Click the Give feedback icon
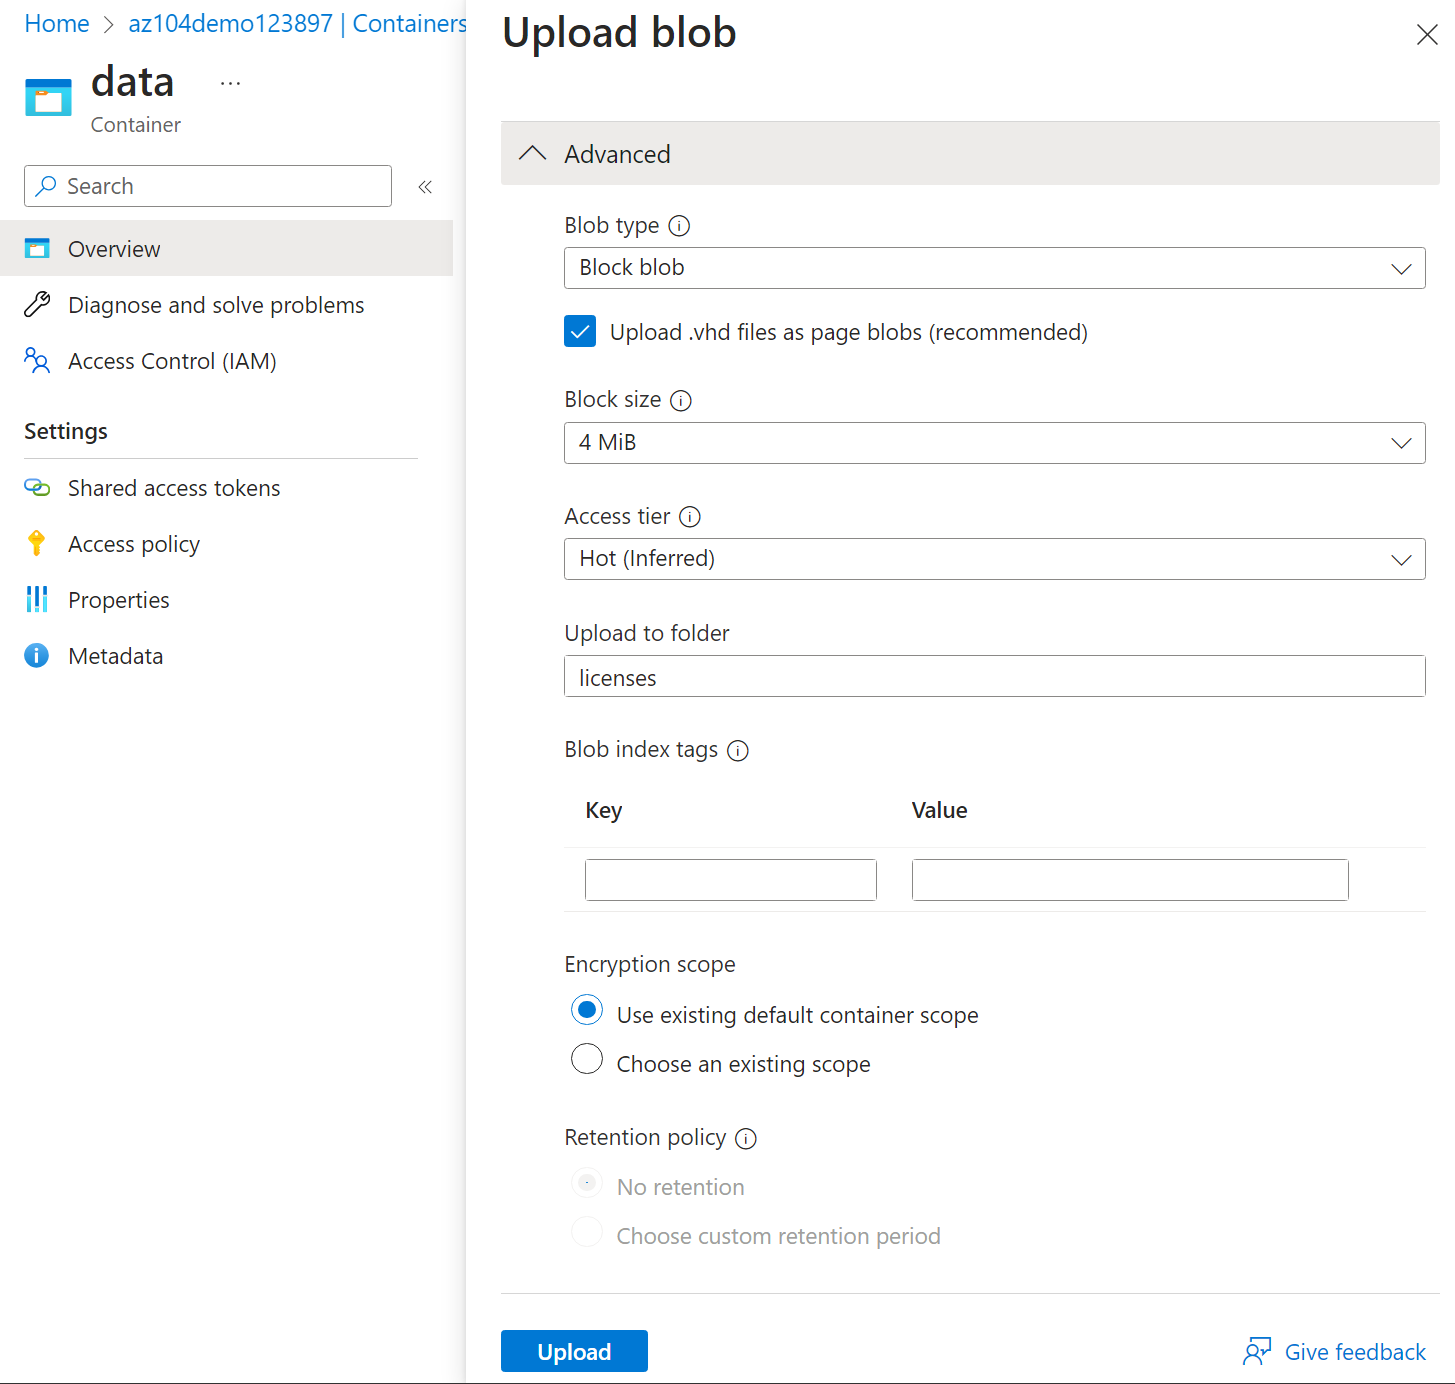 point(1257,1352)
